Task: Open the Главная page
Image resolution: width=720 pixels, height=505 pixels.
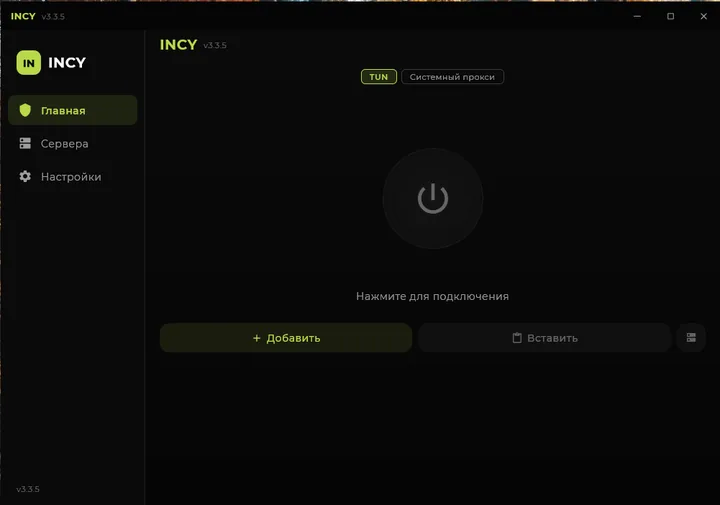Action: pyautogui.click(x=73, y=110)
